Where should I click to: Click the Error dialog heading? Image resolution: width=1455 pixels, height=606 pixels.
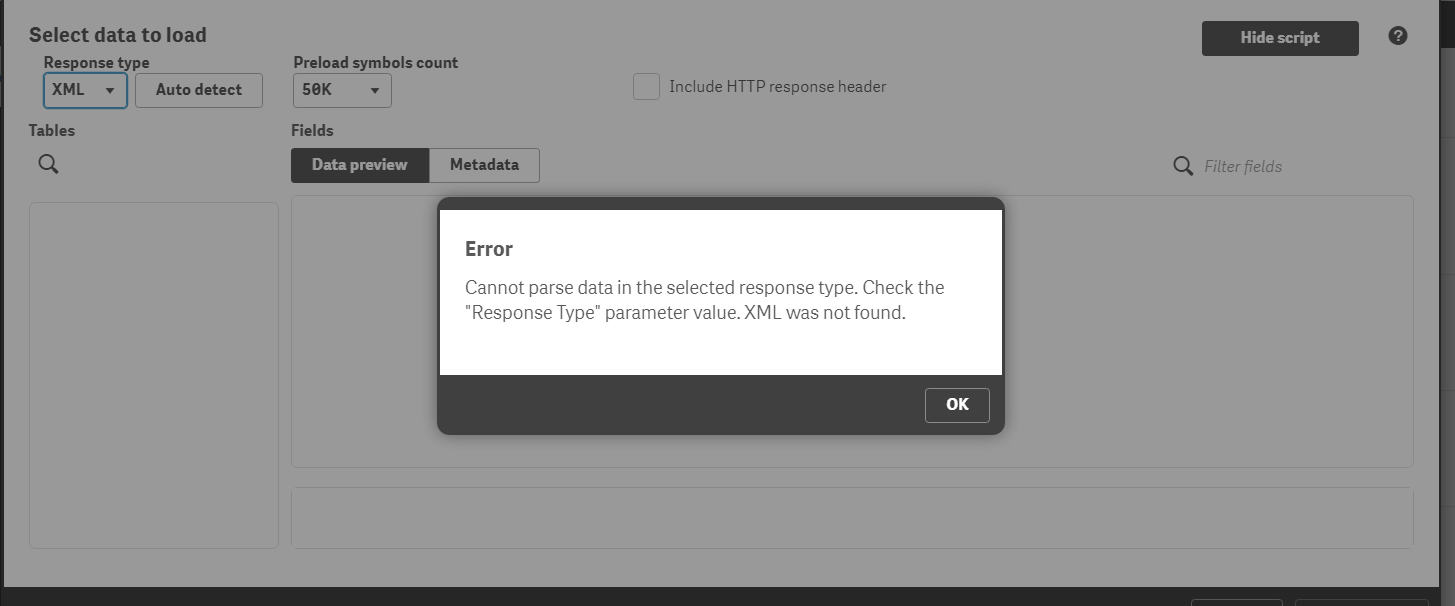click(x=489, y=249)
